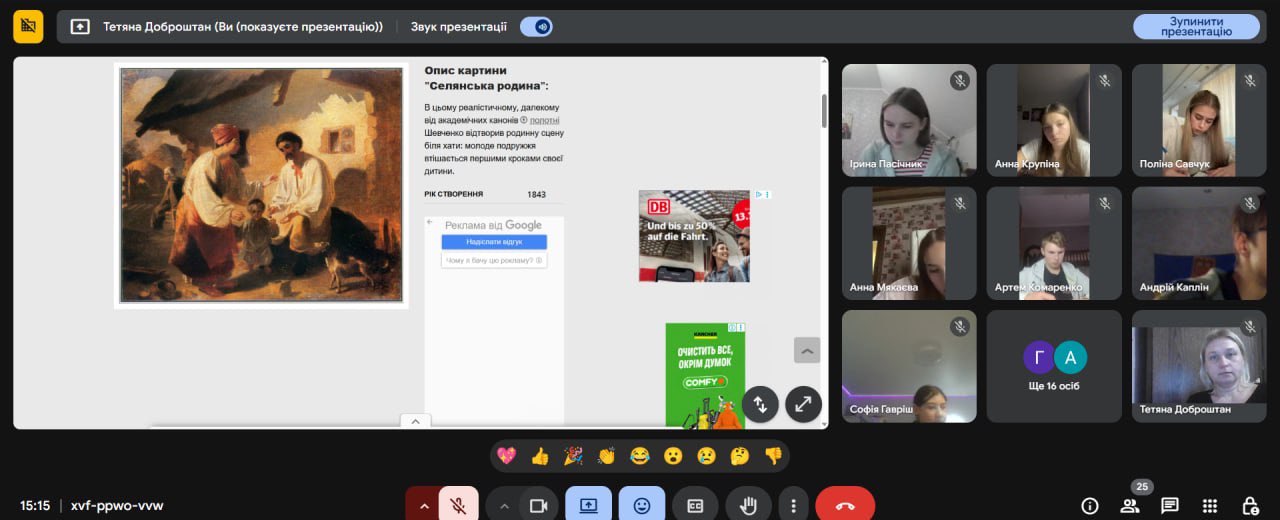Image resolution: width=1280 pixels, height=520 pixels.
Task: Select Ірина Пасічник video tile
Action: tap(909, 120)
